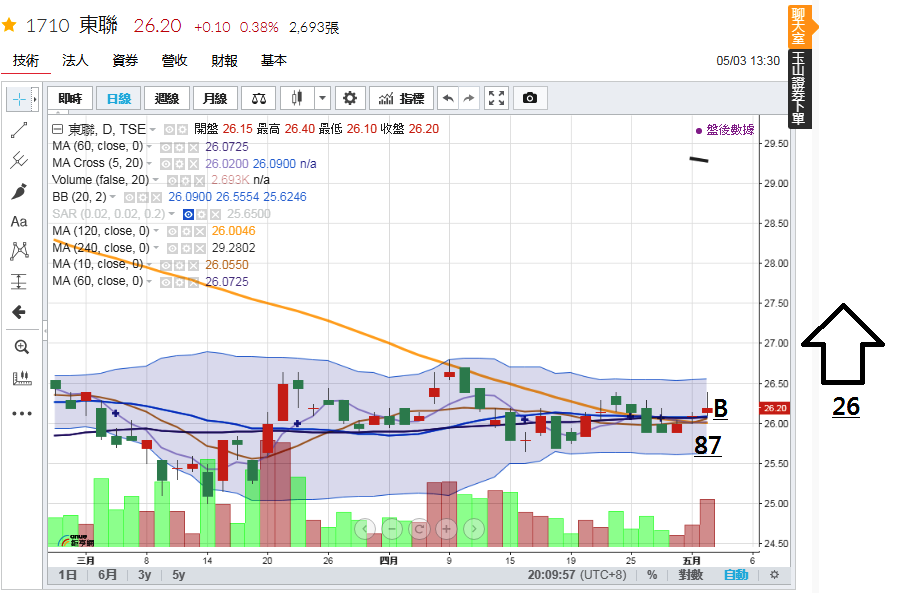Open the compare symbols scales icon
This screenshot has width=900, height=600.
(259, 98)
